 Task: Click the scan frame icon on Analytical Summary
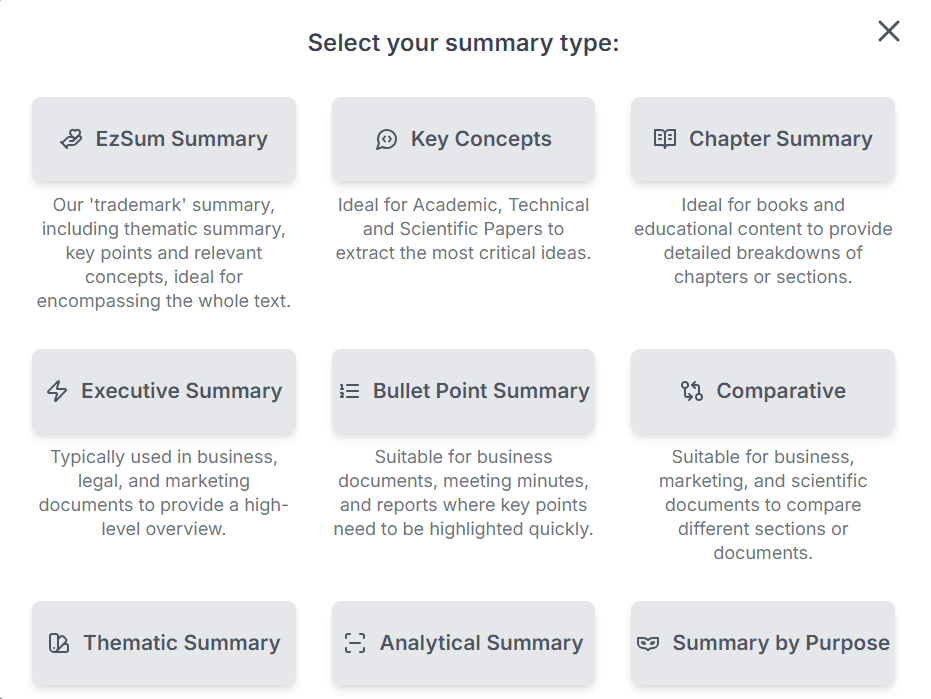pos(355,643)
